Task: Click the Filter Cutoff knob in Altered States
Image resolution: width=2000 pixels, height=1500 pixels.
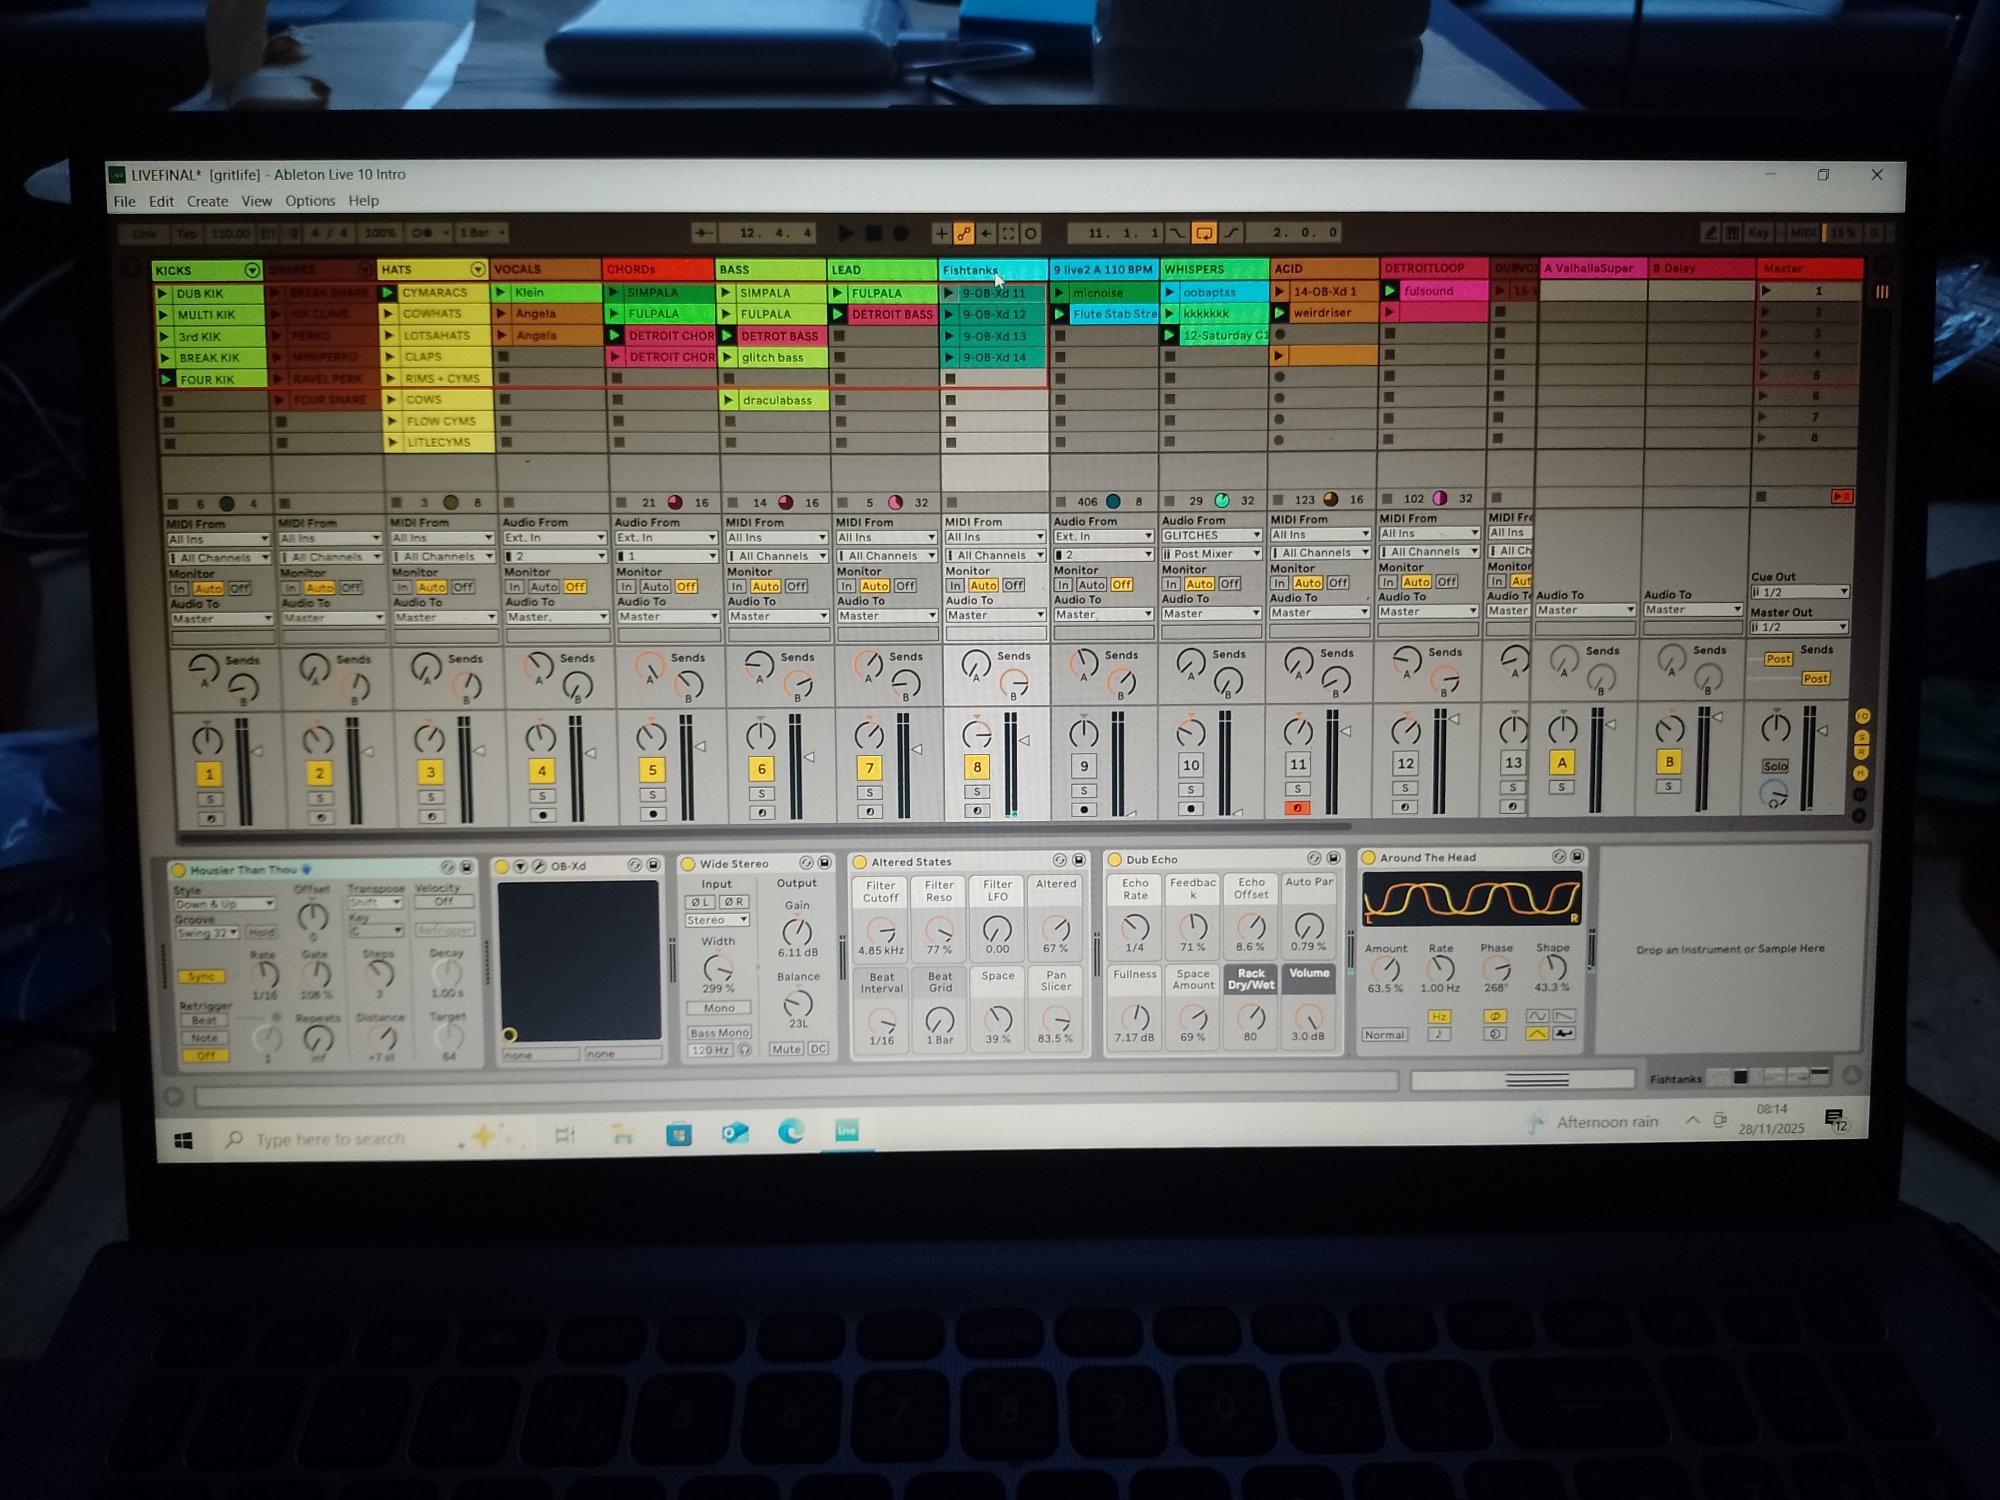Action: [x=880, y=930]
